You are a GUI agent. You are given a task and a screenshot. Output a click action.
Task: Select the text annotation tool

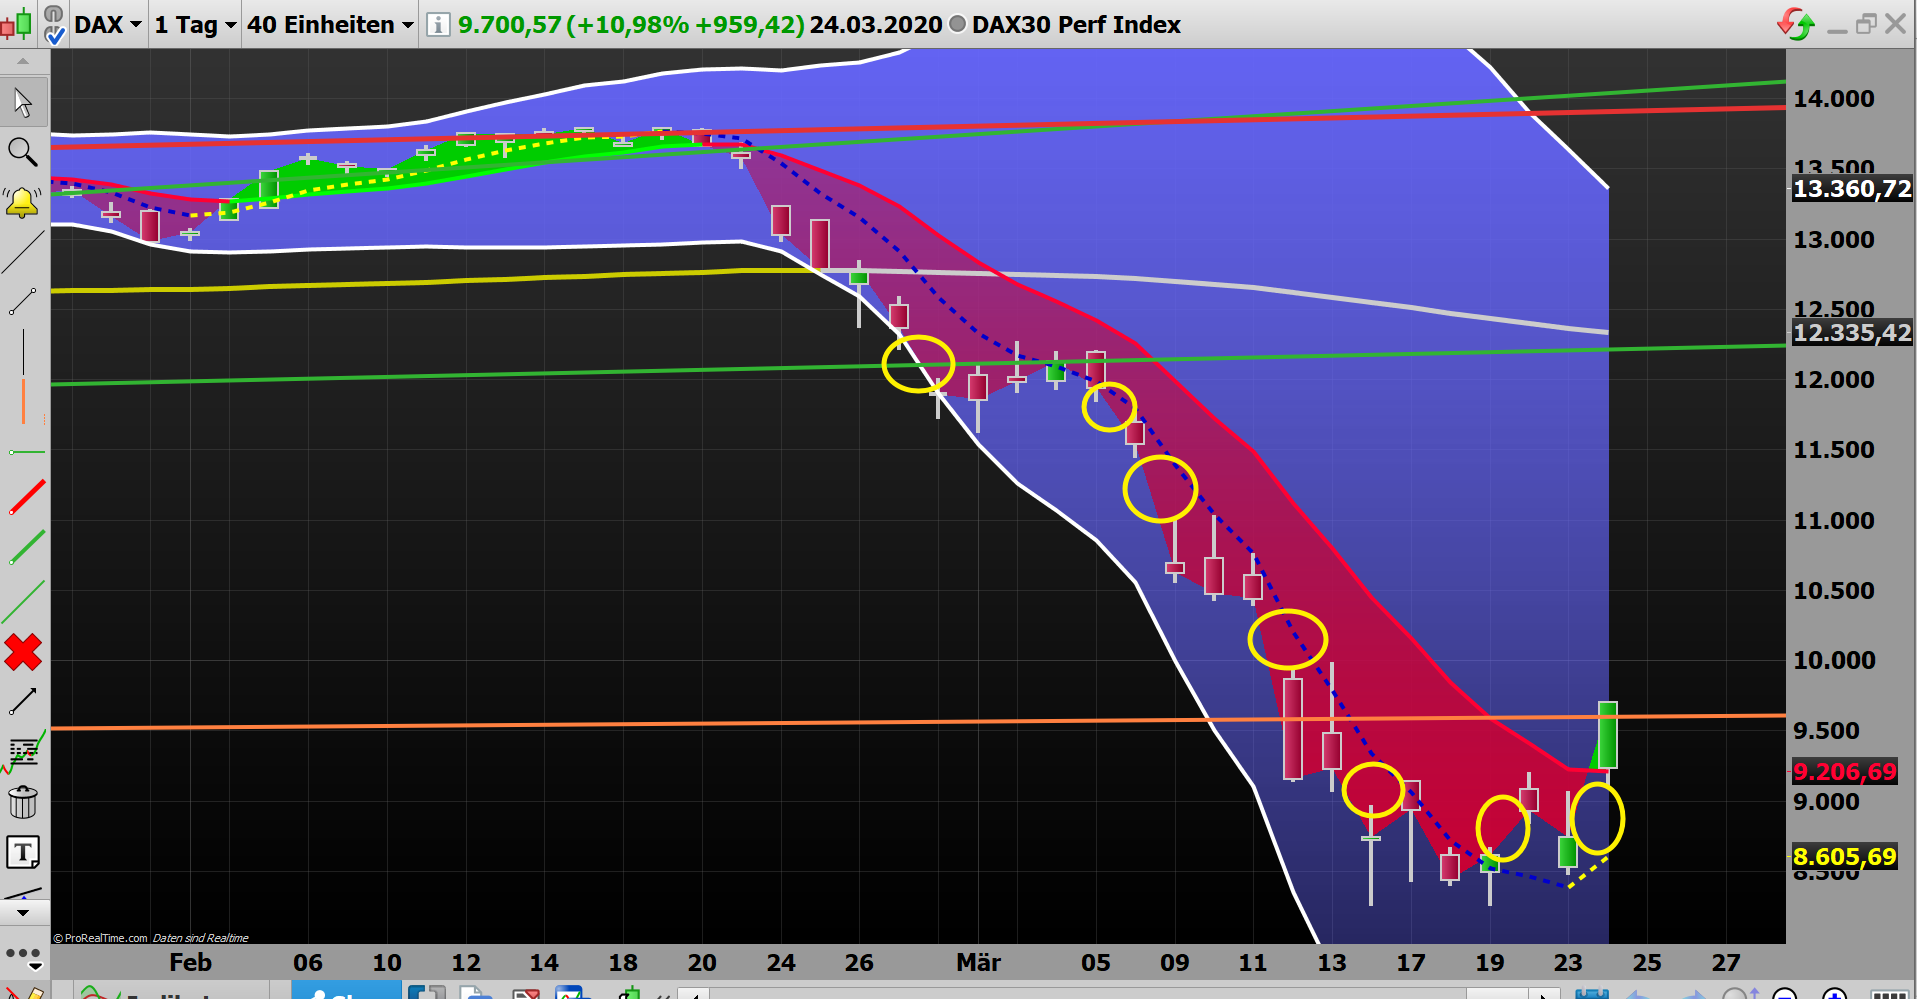(23, 851)
